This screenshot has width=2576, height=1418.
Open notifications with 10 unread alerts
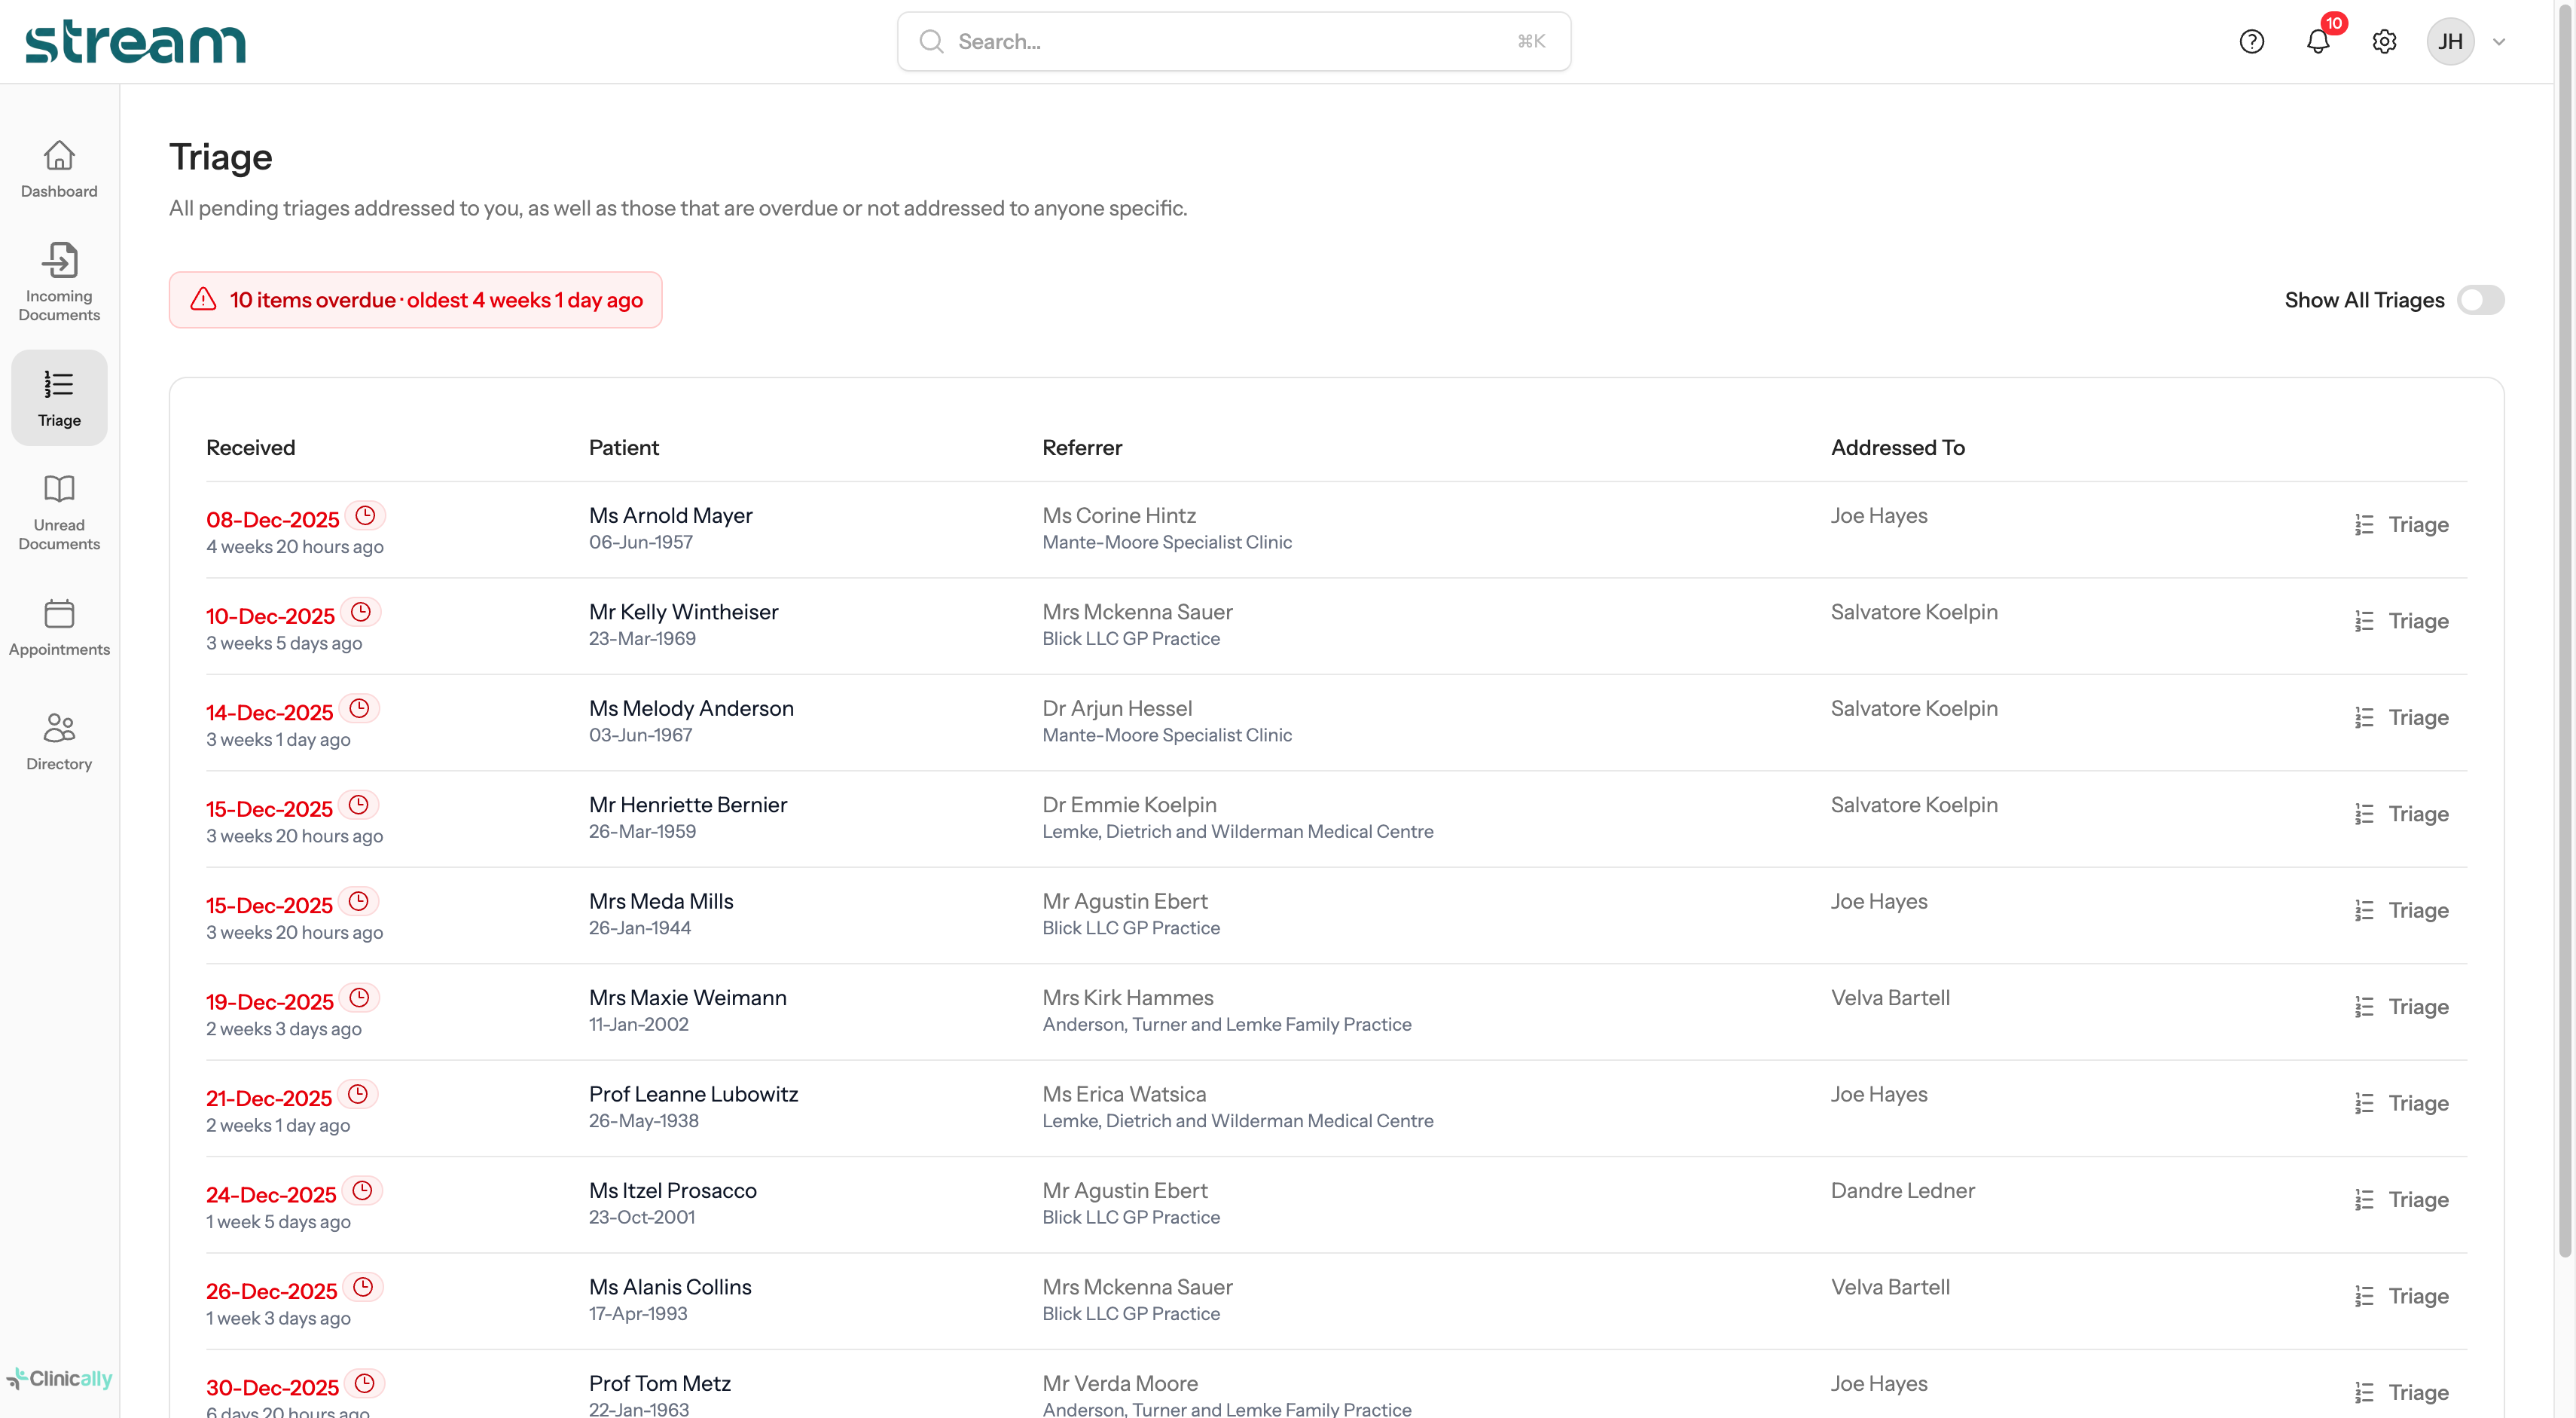pos(2318,41)
